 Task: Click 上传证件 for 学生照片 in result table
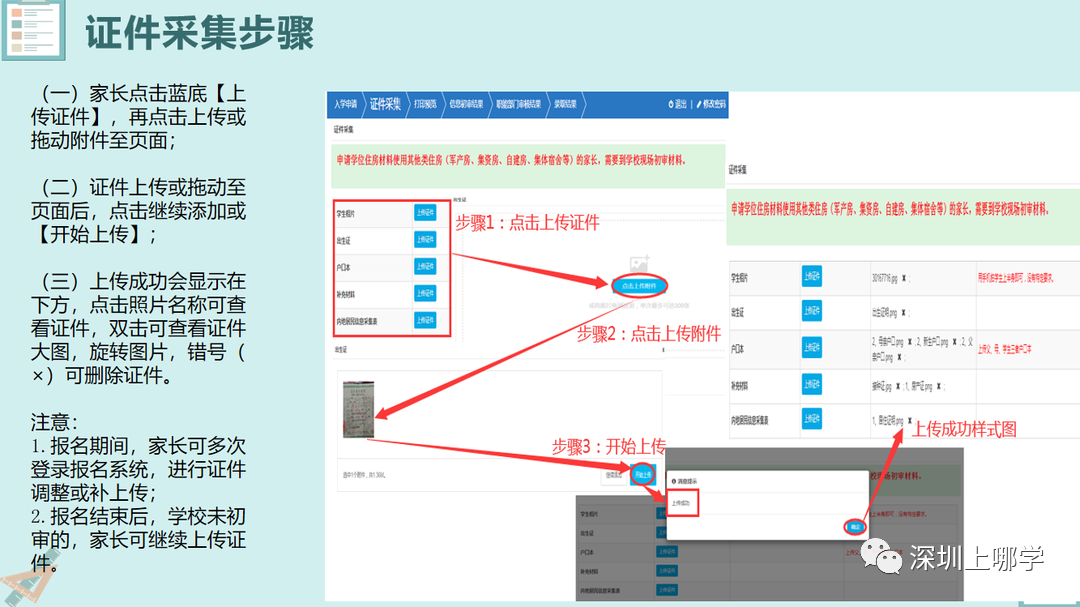pyautogui.click(x=811, y=276)
